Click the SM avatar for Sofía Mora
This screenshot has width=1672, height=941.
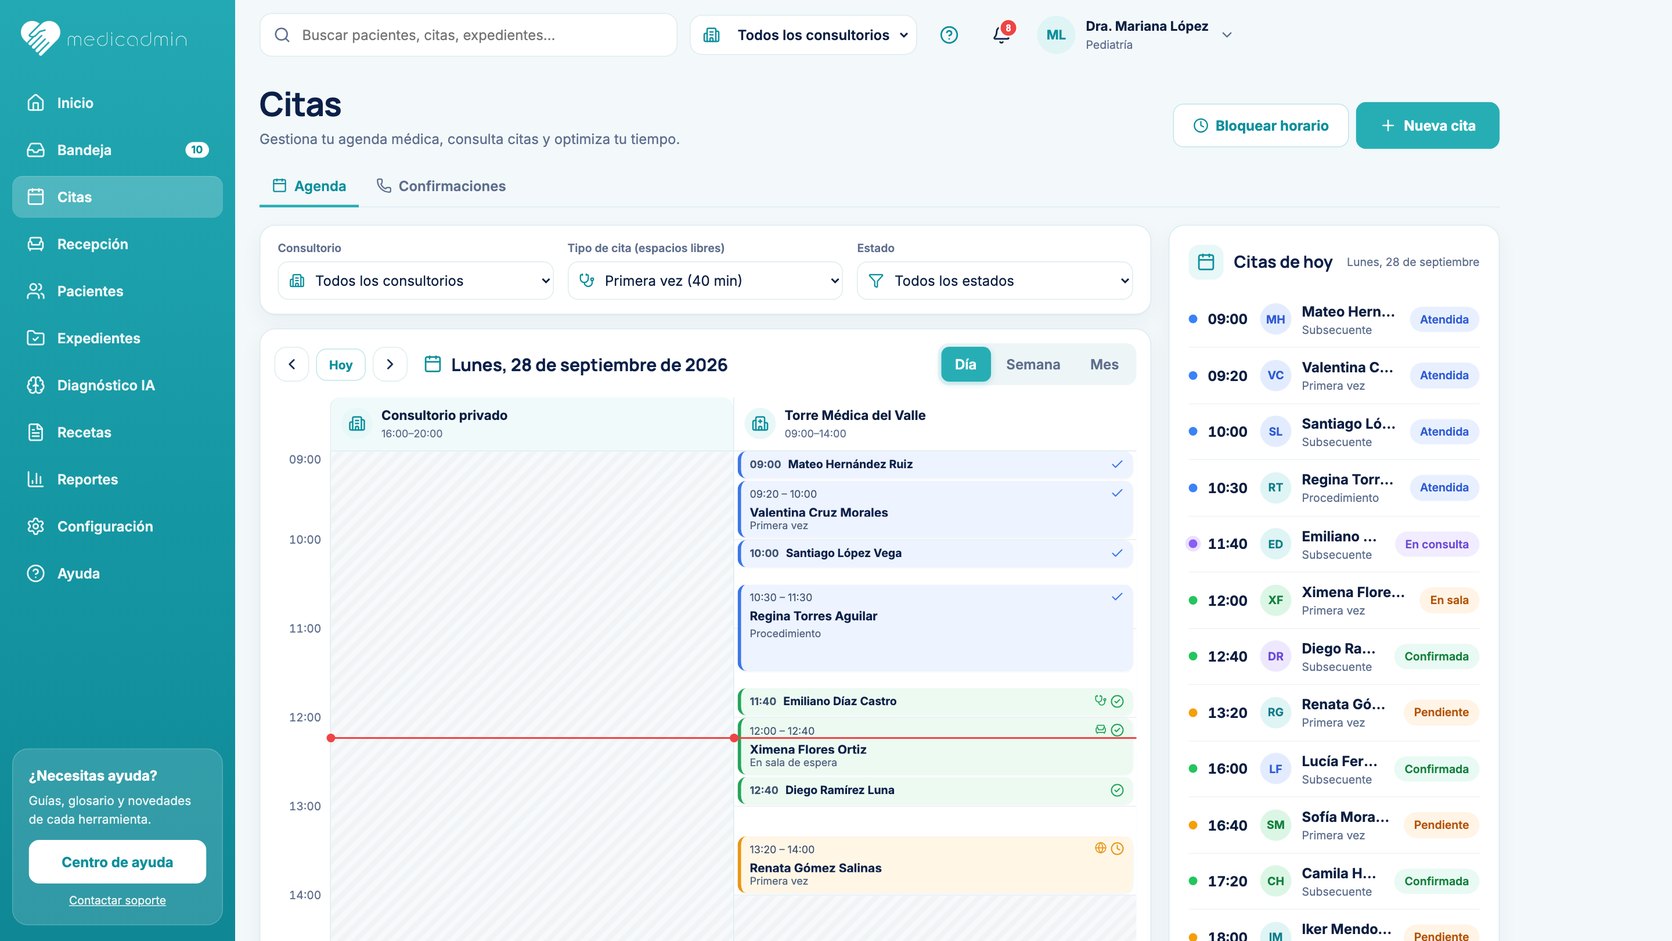point(1275,825)
